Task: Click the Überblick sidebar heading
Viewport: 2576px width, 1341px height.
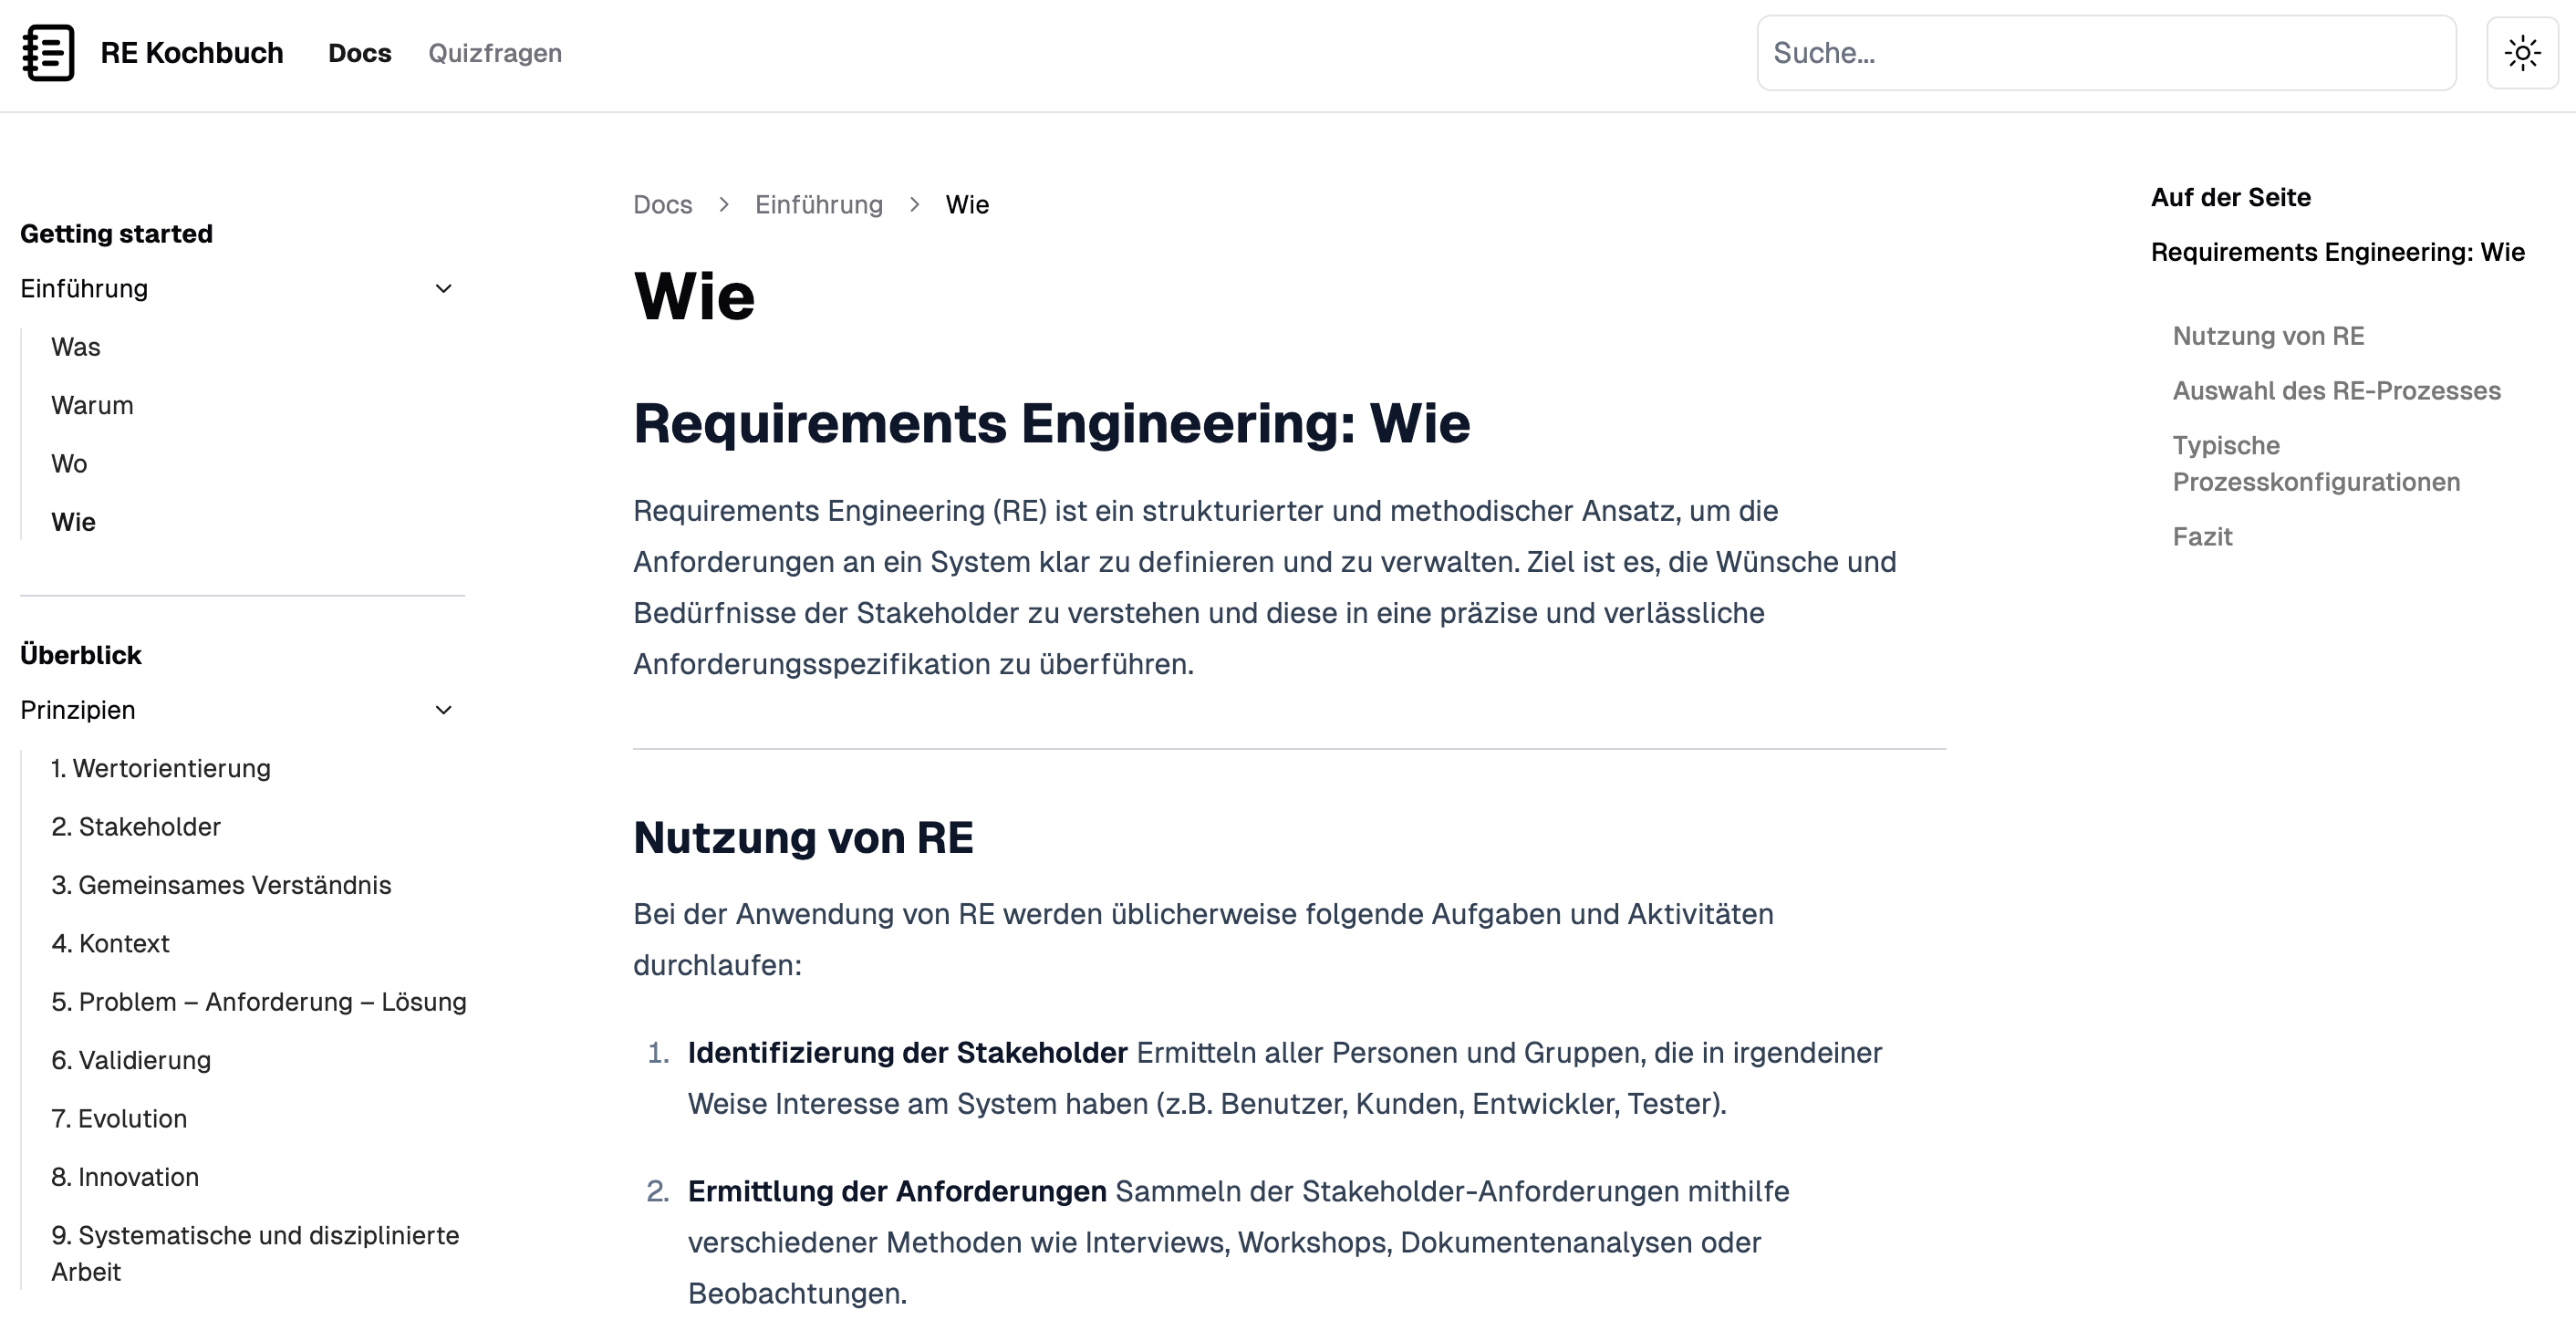Action: click(x=80, y=655)
